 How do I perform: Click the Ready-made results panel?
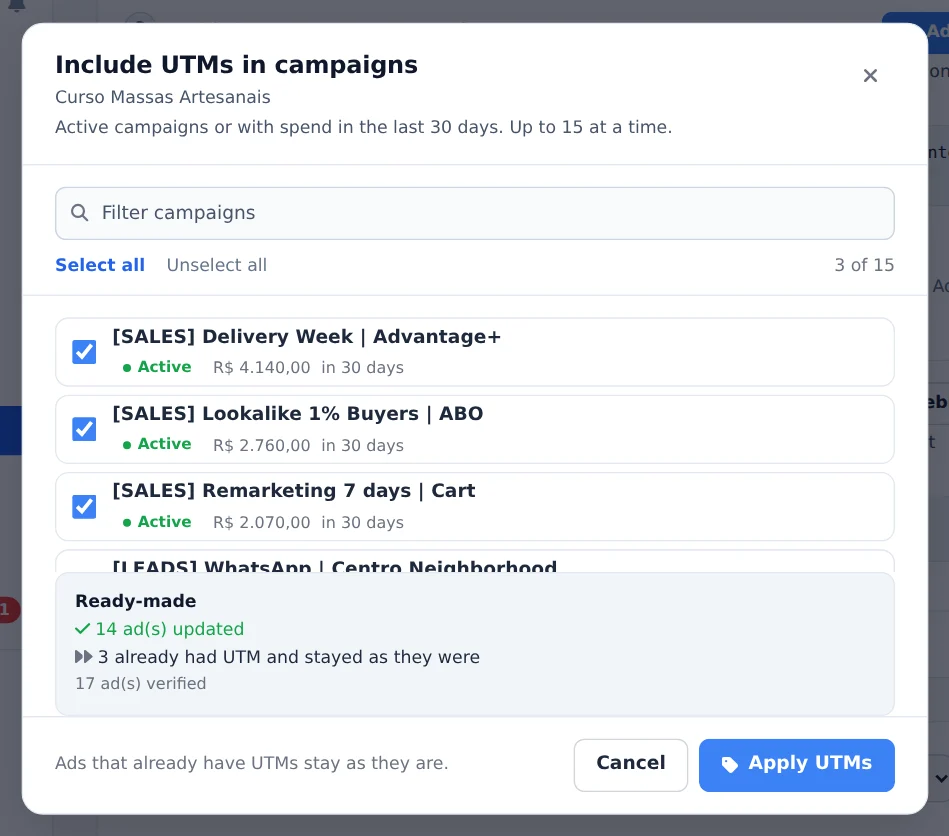point(474,643)
